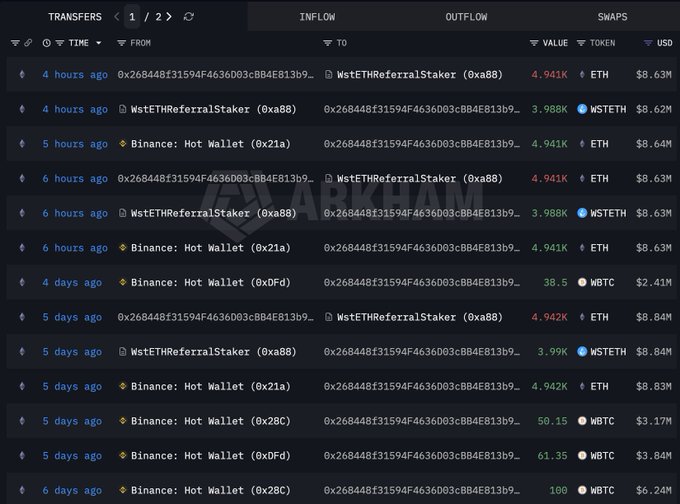Click the $2.41M USD amount
680x504 pixels.
click(654, 282)
